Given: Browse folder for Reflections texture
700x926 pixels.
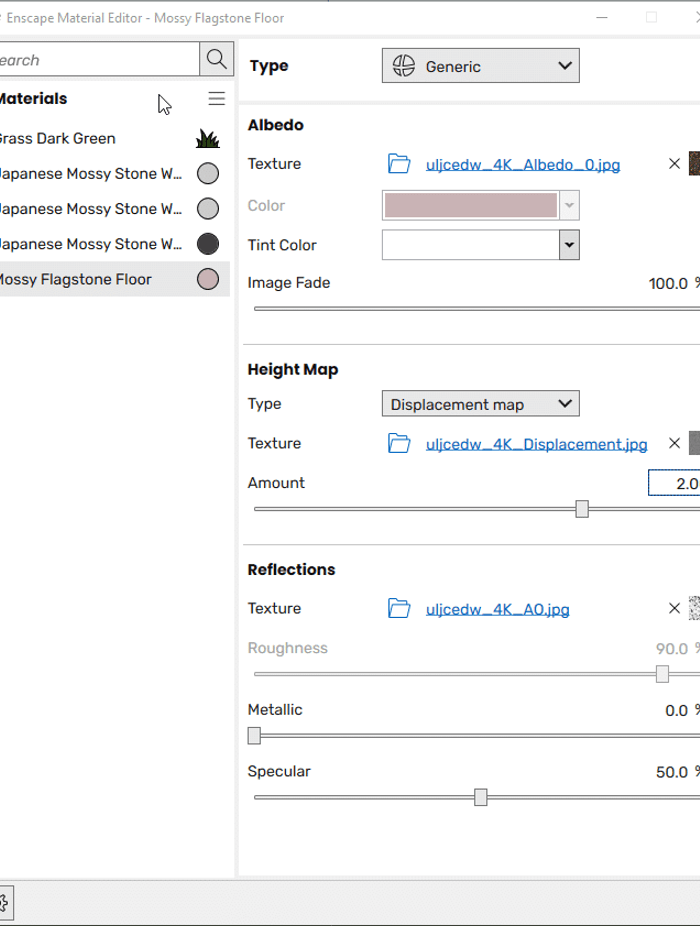Looking at the screenshot, I should [399, 609].
